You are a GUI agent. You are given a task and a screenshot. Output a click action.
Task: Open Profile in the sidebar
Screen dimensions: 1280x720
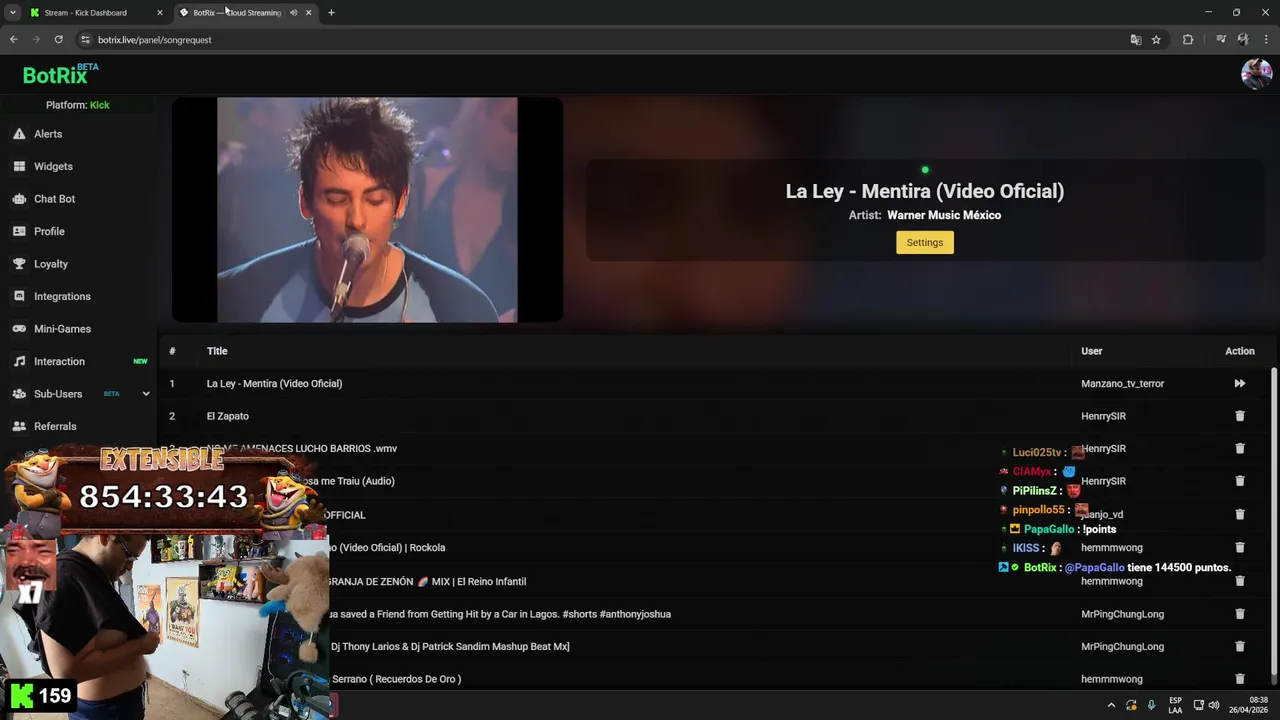point(49,231)
